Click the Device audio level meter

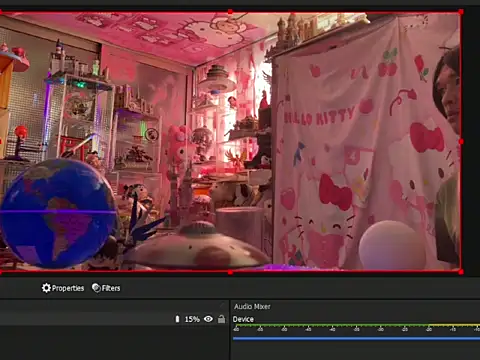pyautogui.click(x=356, y=325)
